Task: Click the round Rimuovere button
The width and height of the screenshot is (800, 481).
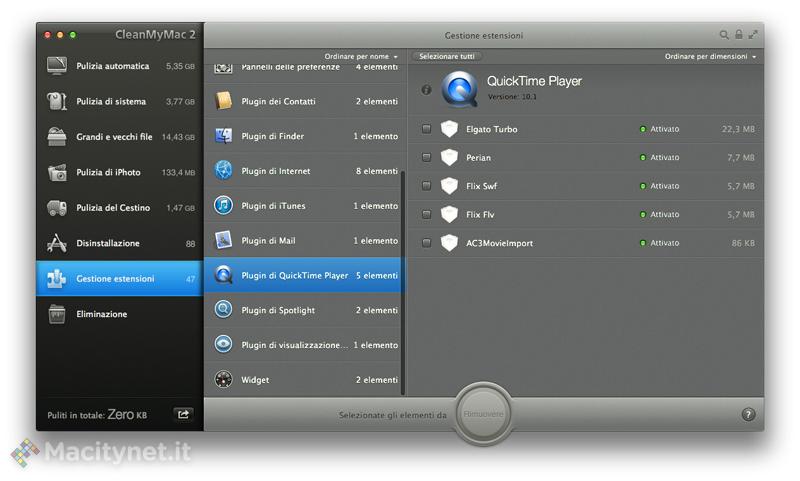Action: coord(483,414)
